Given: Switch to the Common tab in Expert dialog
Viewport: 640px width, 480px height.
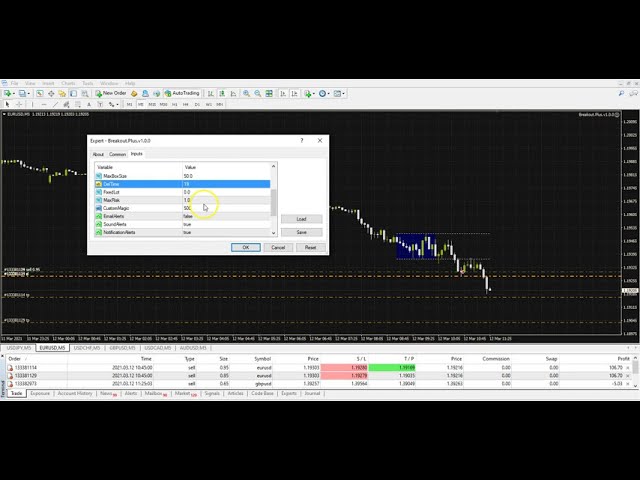Looking at the screenshot, I should [x=117, y=154].
